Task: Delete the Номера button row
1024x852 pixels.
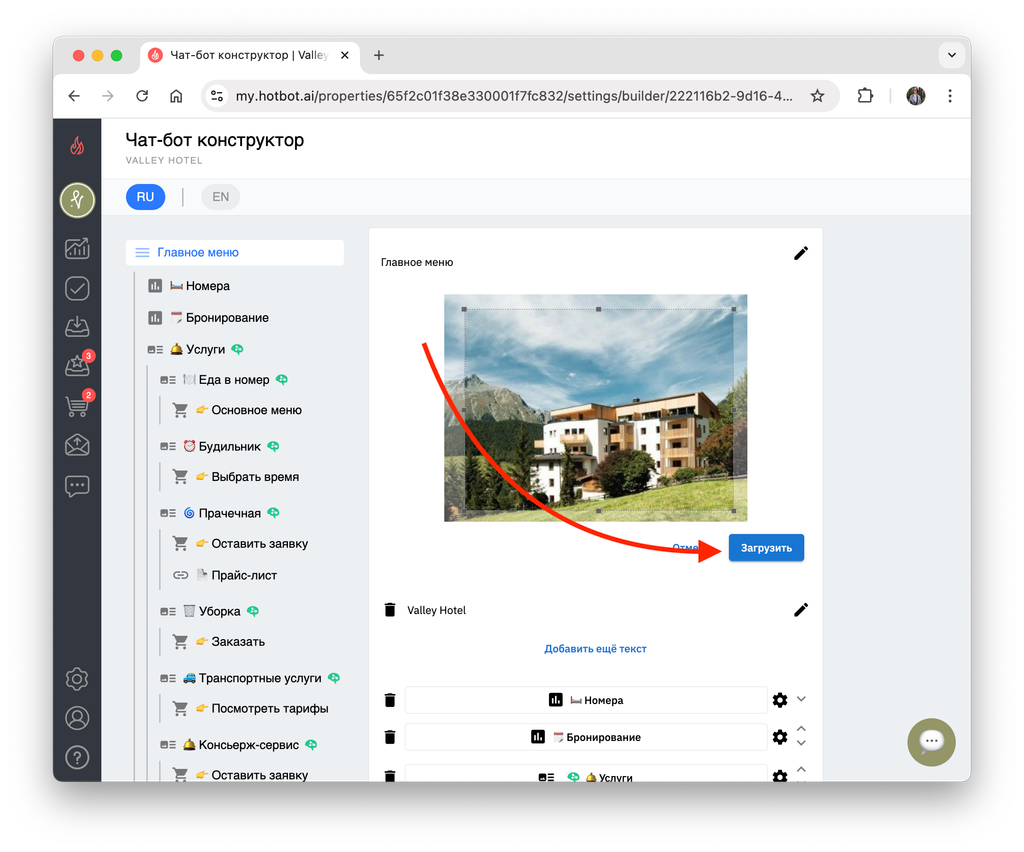Action: 390,700
